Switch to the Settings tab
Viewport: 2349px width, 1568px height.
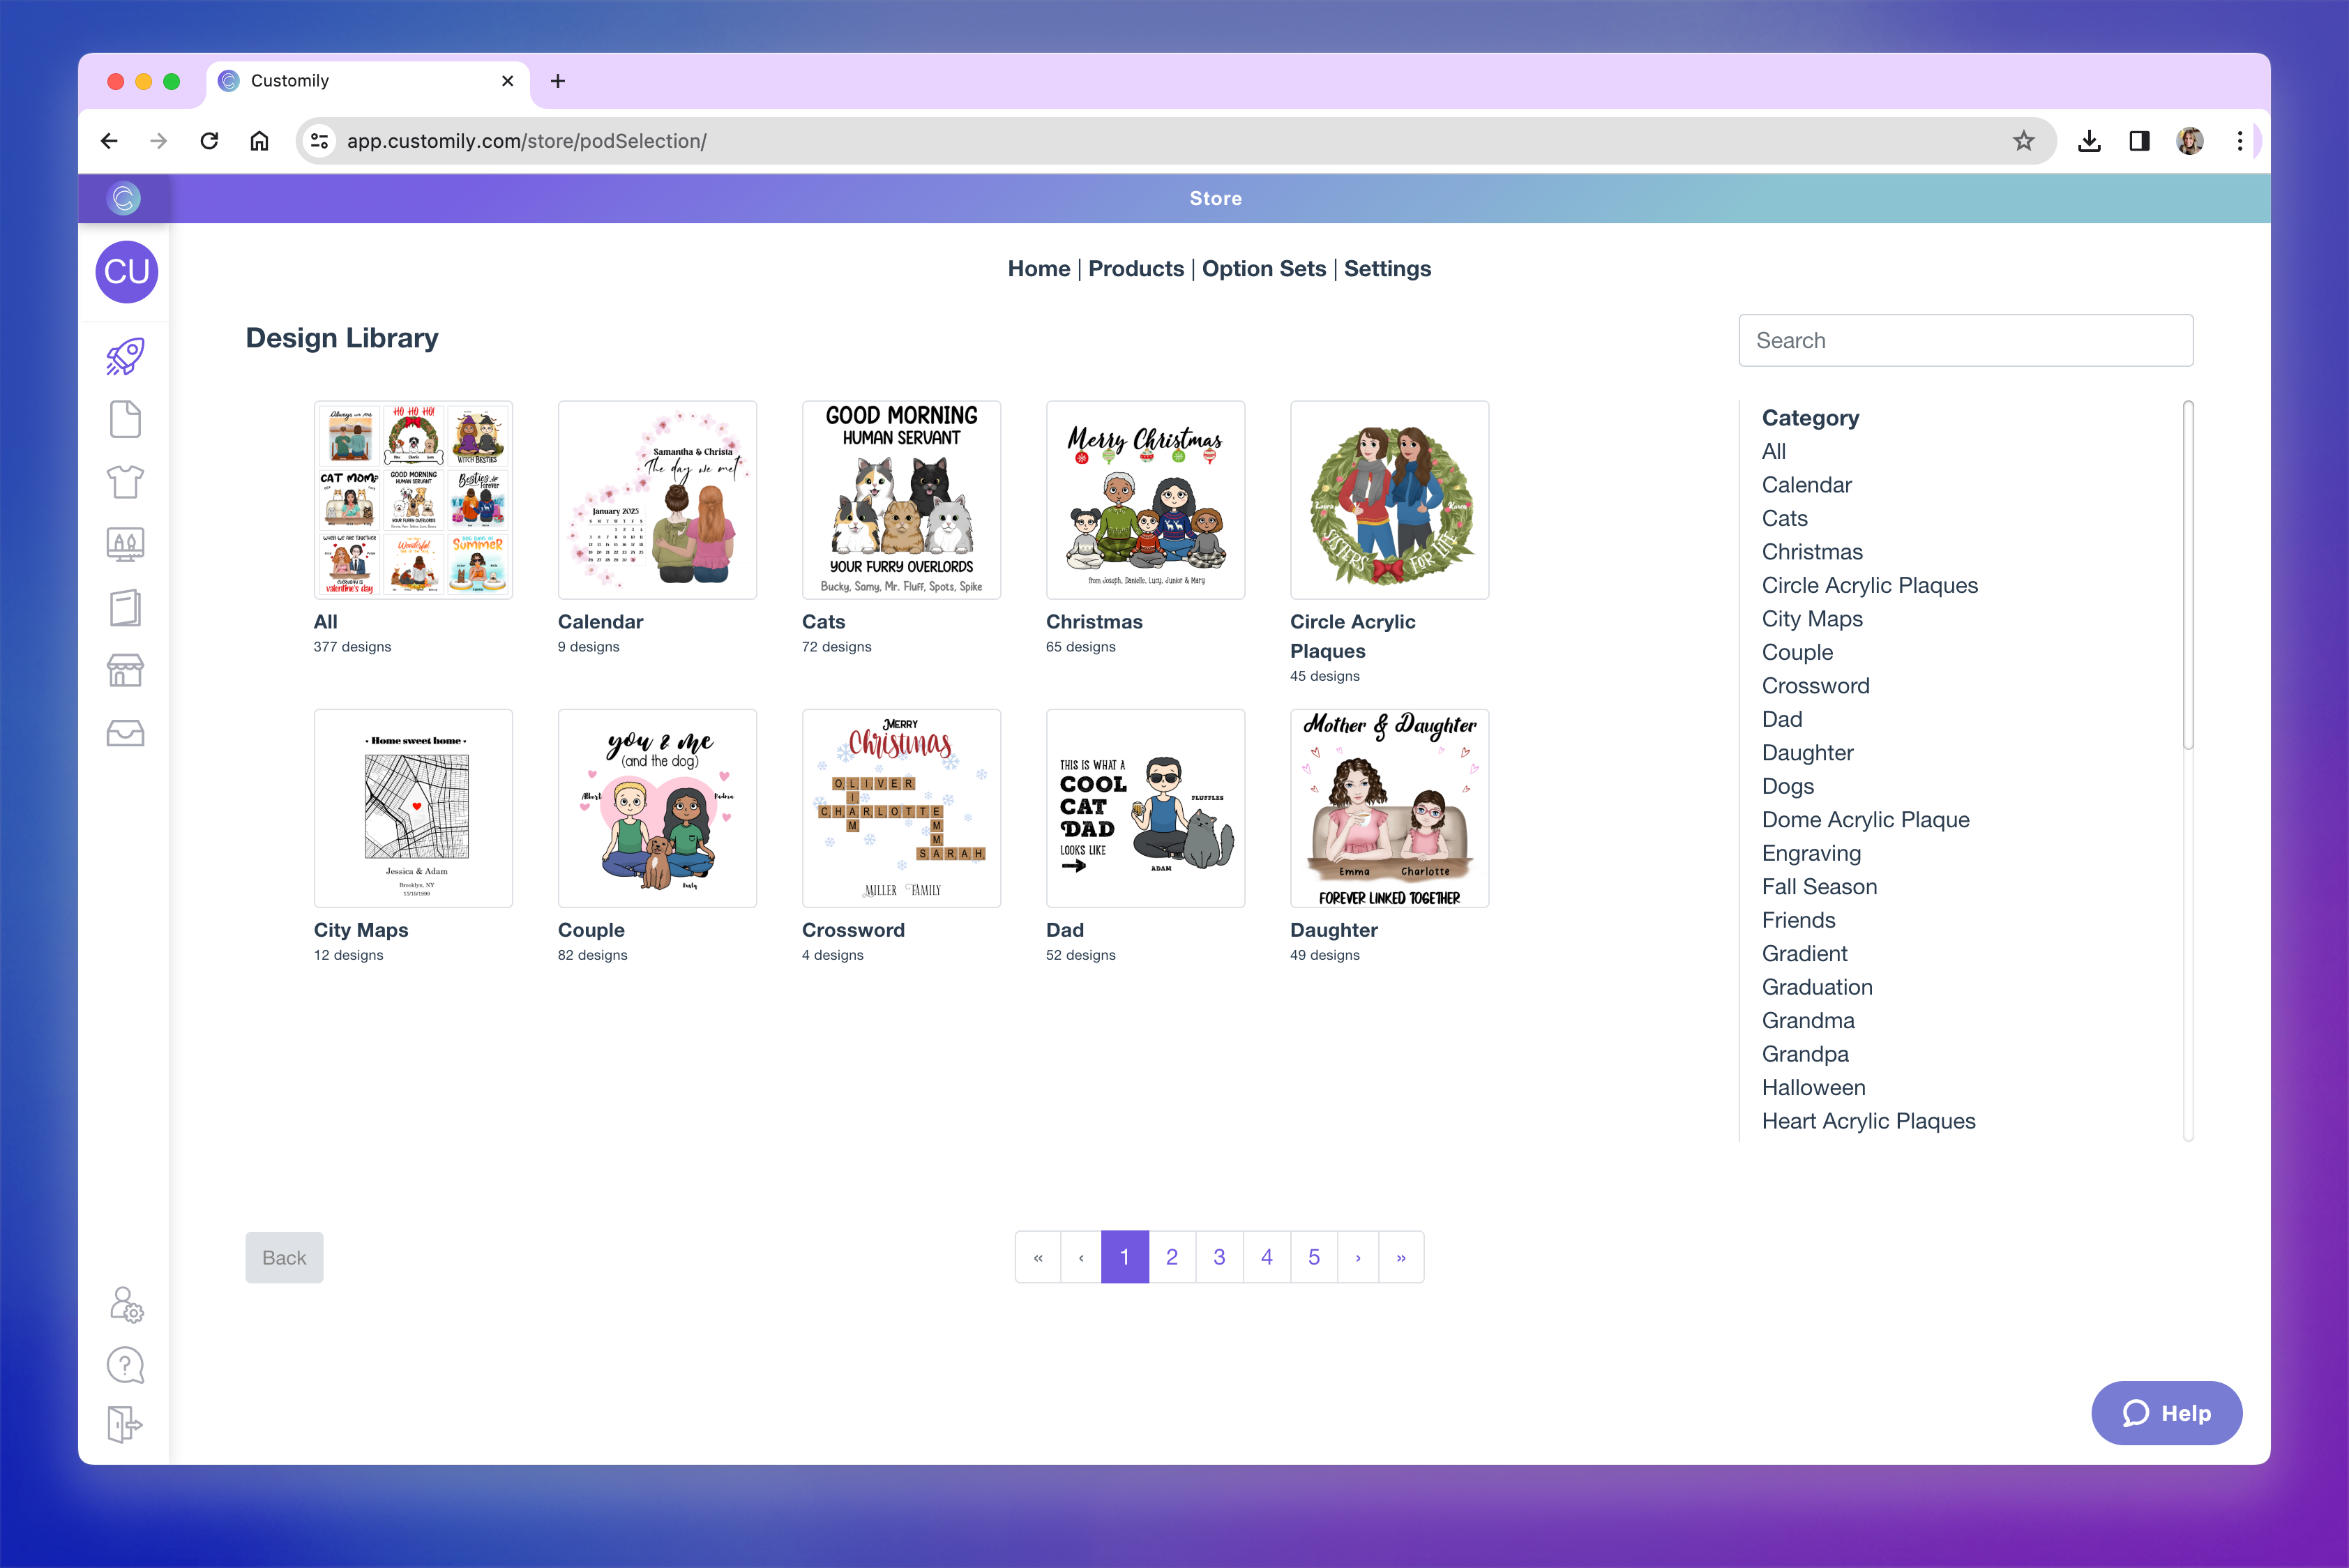click(x=1387, y=268)
